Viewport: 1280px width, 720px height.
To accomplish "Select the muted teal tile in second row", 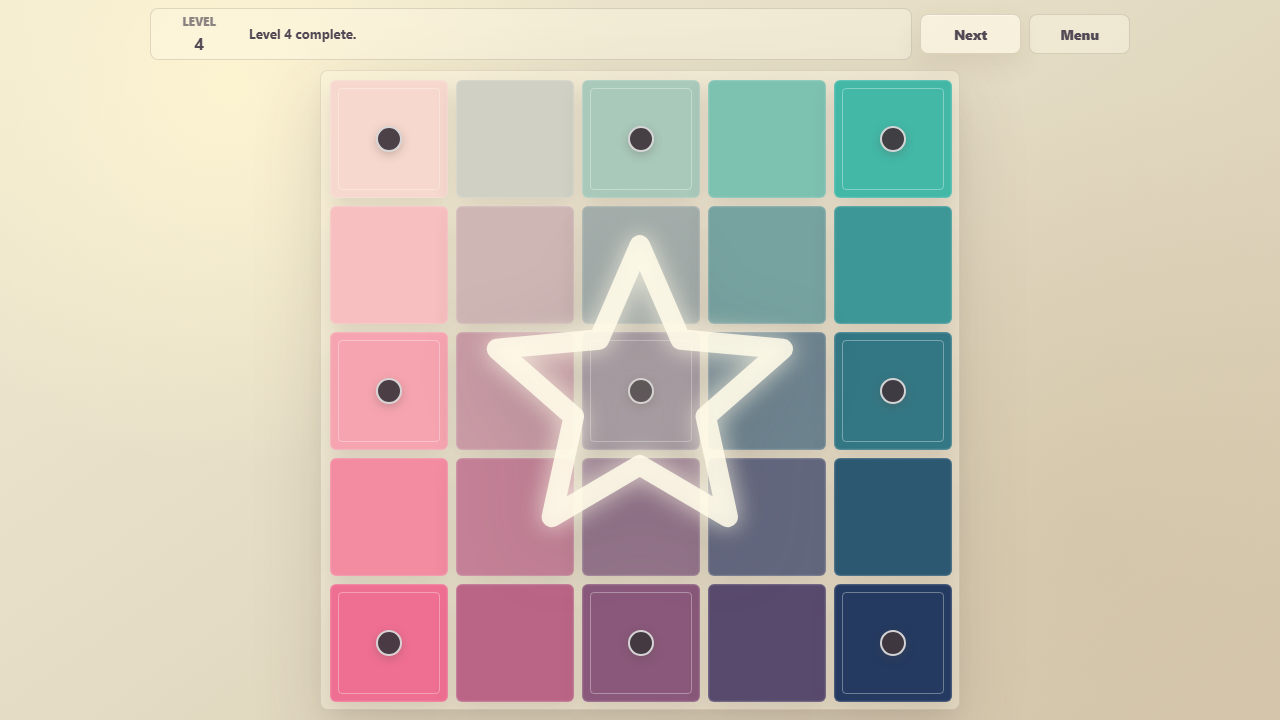I will point(767,265).
